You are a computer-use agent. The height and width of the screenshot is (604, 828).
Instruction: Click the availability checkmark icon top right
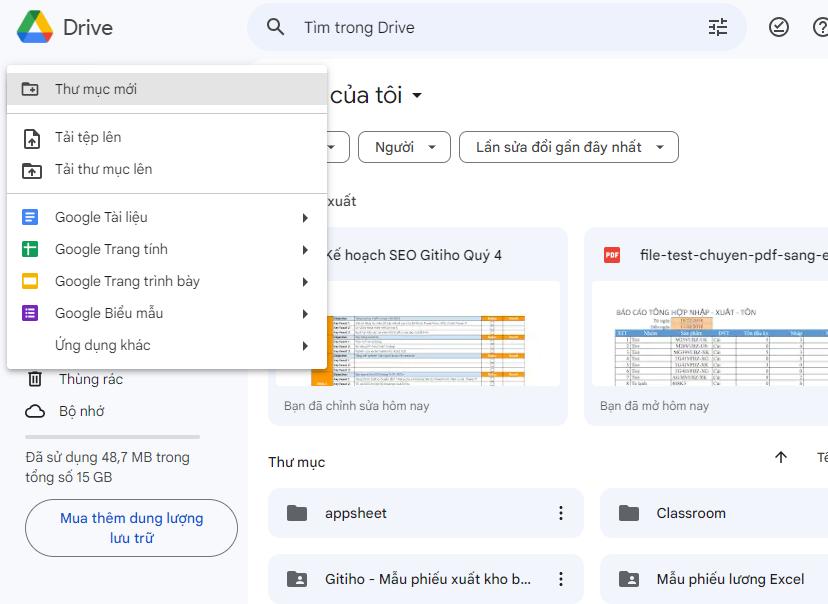click(x=779, y=27)
